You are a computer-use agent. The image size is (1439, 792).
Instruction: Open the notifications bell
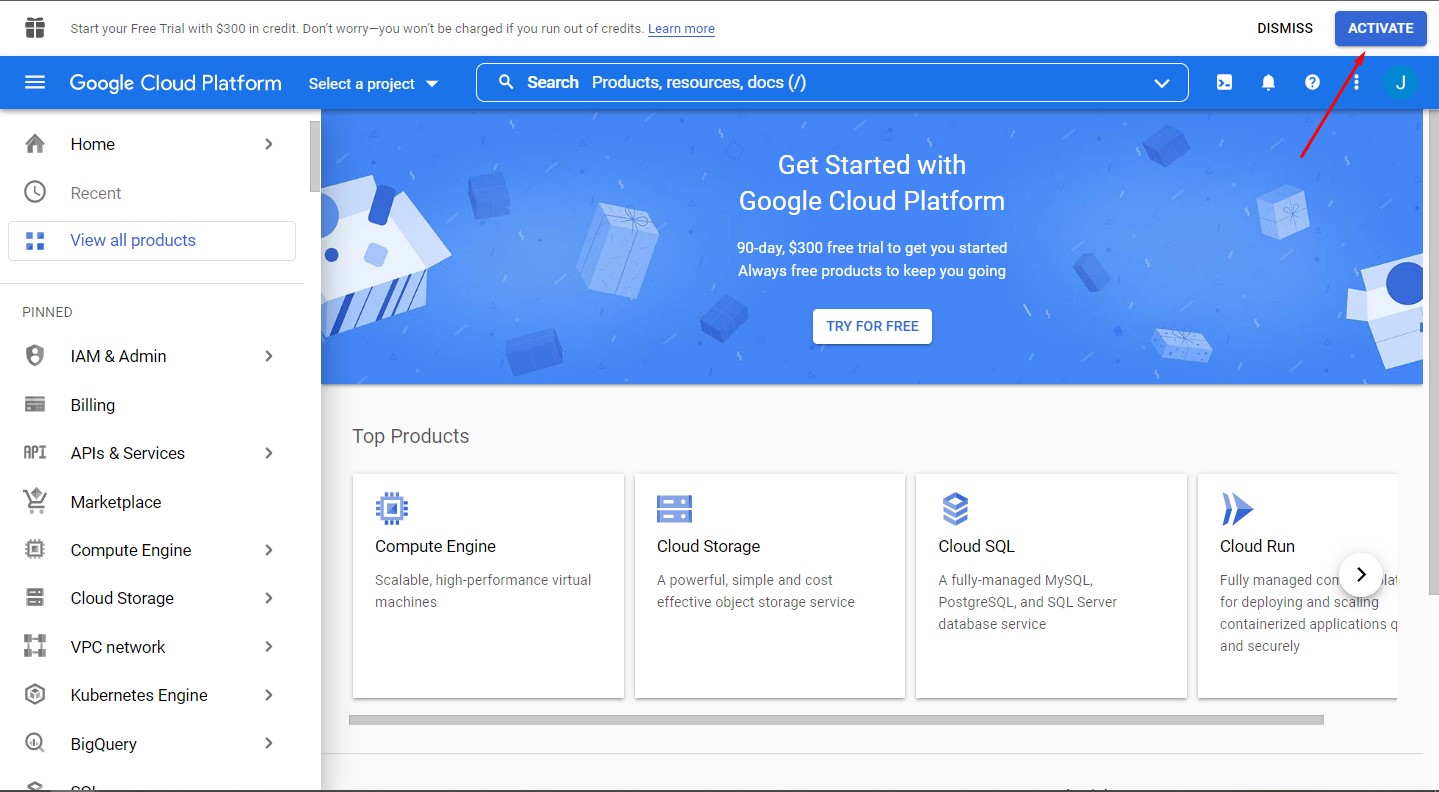[x=1268, y=83]
